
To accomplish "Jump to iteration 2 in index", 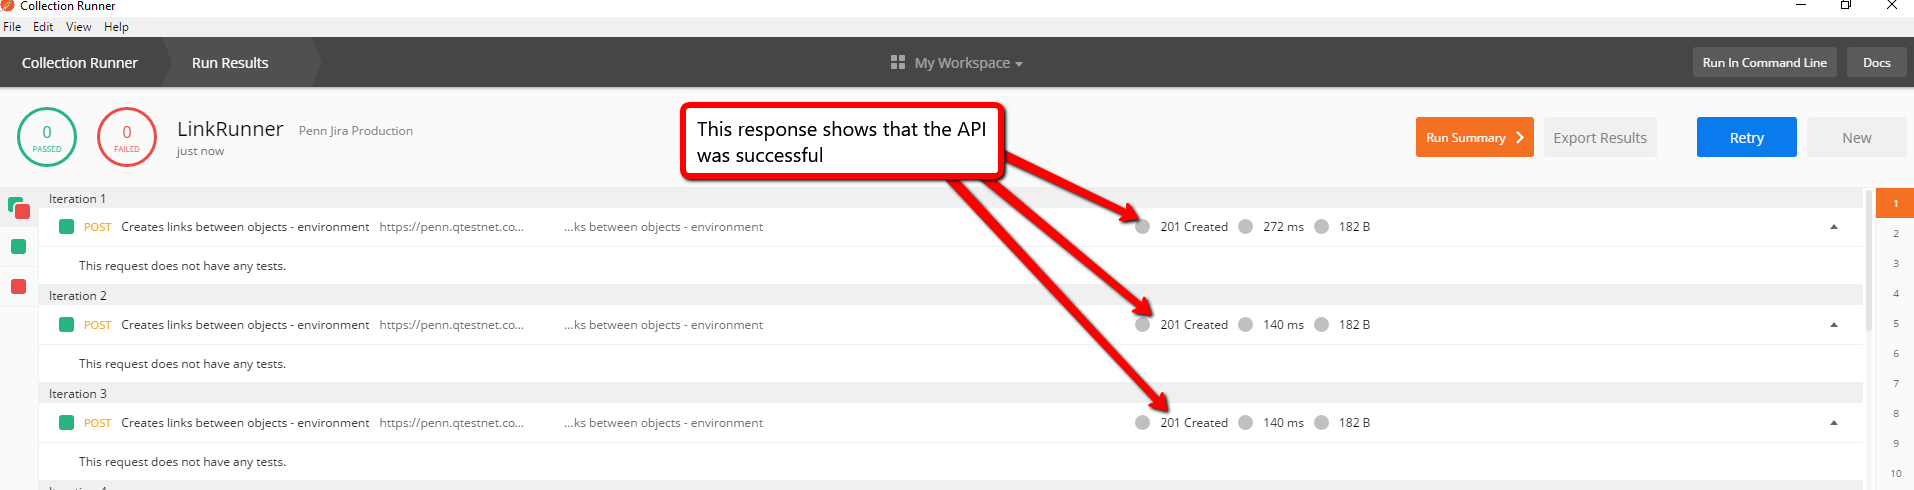I will [x=1895, y=233].
